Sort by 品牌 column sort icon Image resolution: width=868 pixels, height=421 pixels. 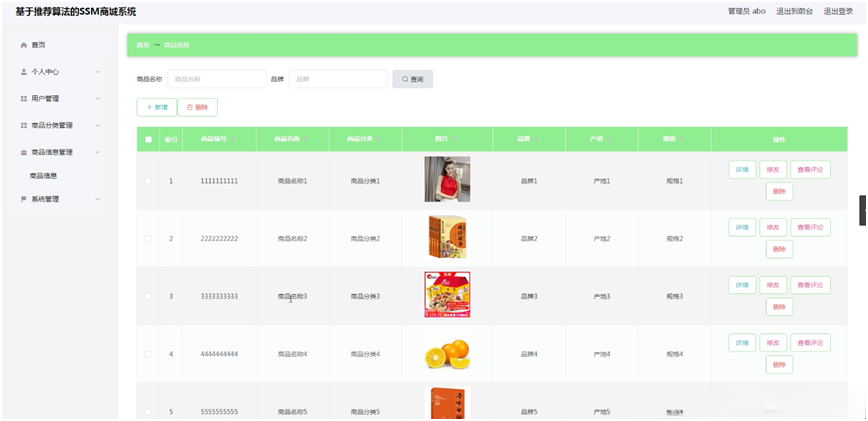[535, 139]
